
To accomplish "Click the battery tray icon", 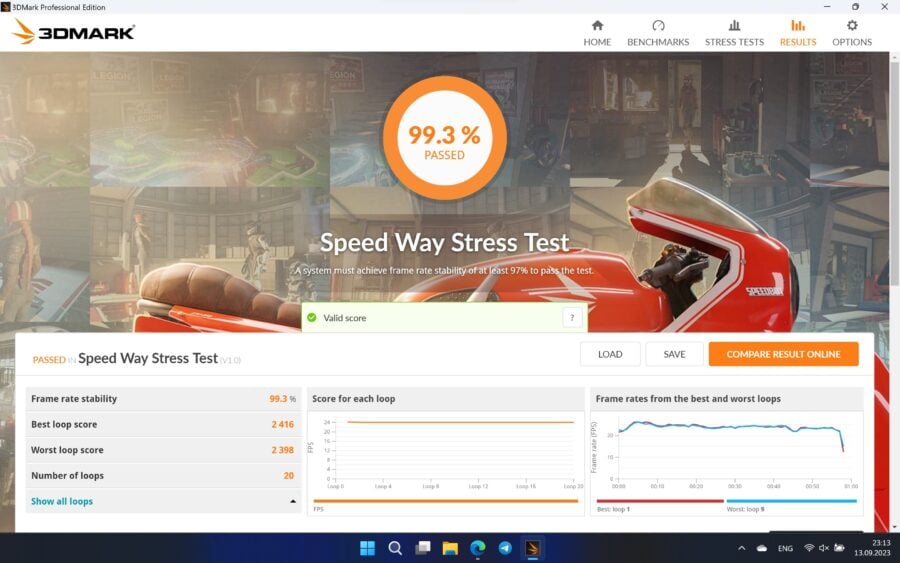I will coord(839,548).
